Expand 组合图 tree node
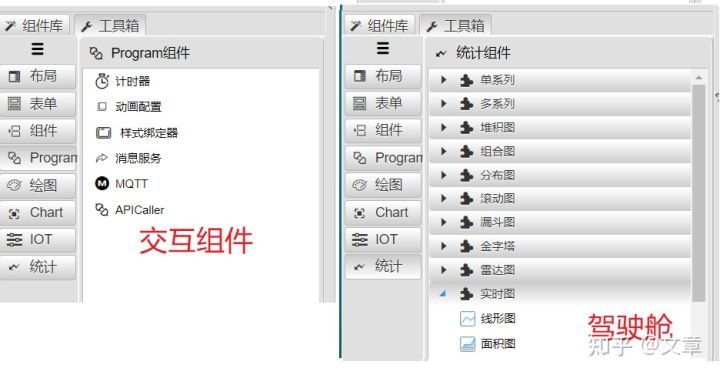Image resolution: width=720 pixels, height=375 pixels. [444, 151]
